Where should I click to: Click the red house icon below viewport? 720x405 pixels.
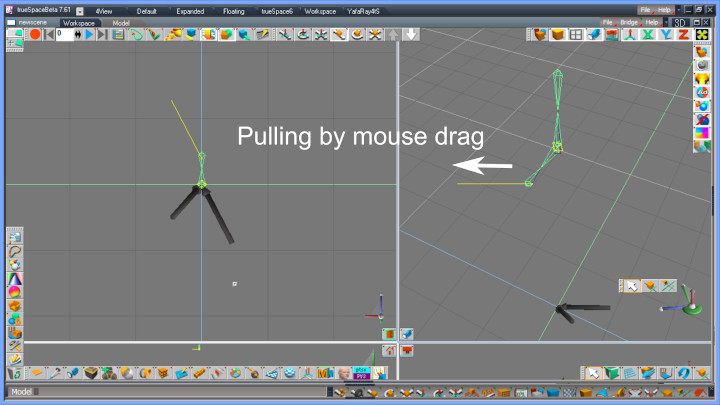tap(389, 351)
